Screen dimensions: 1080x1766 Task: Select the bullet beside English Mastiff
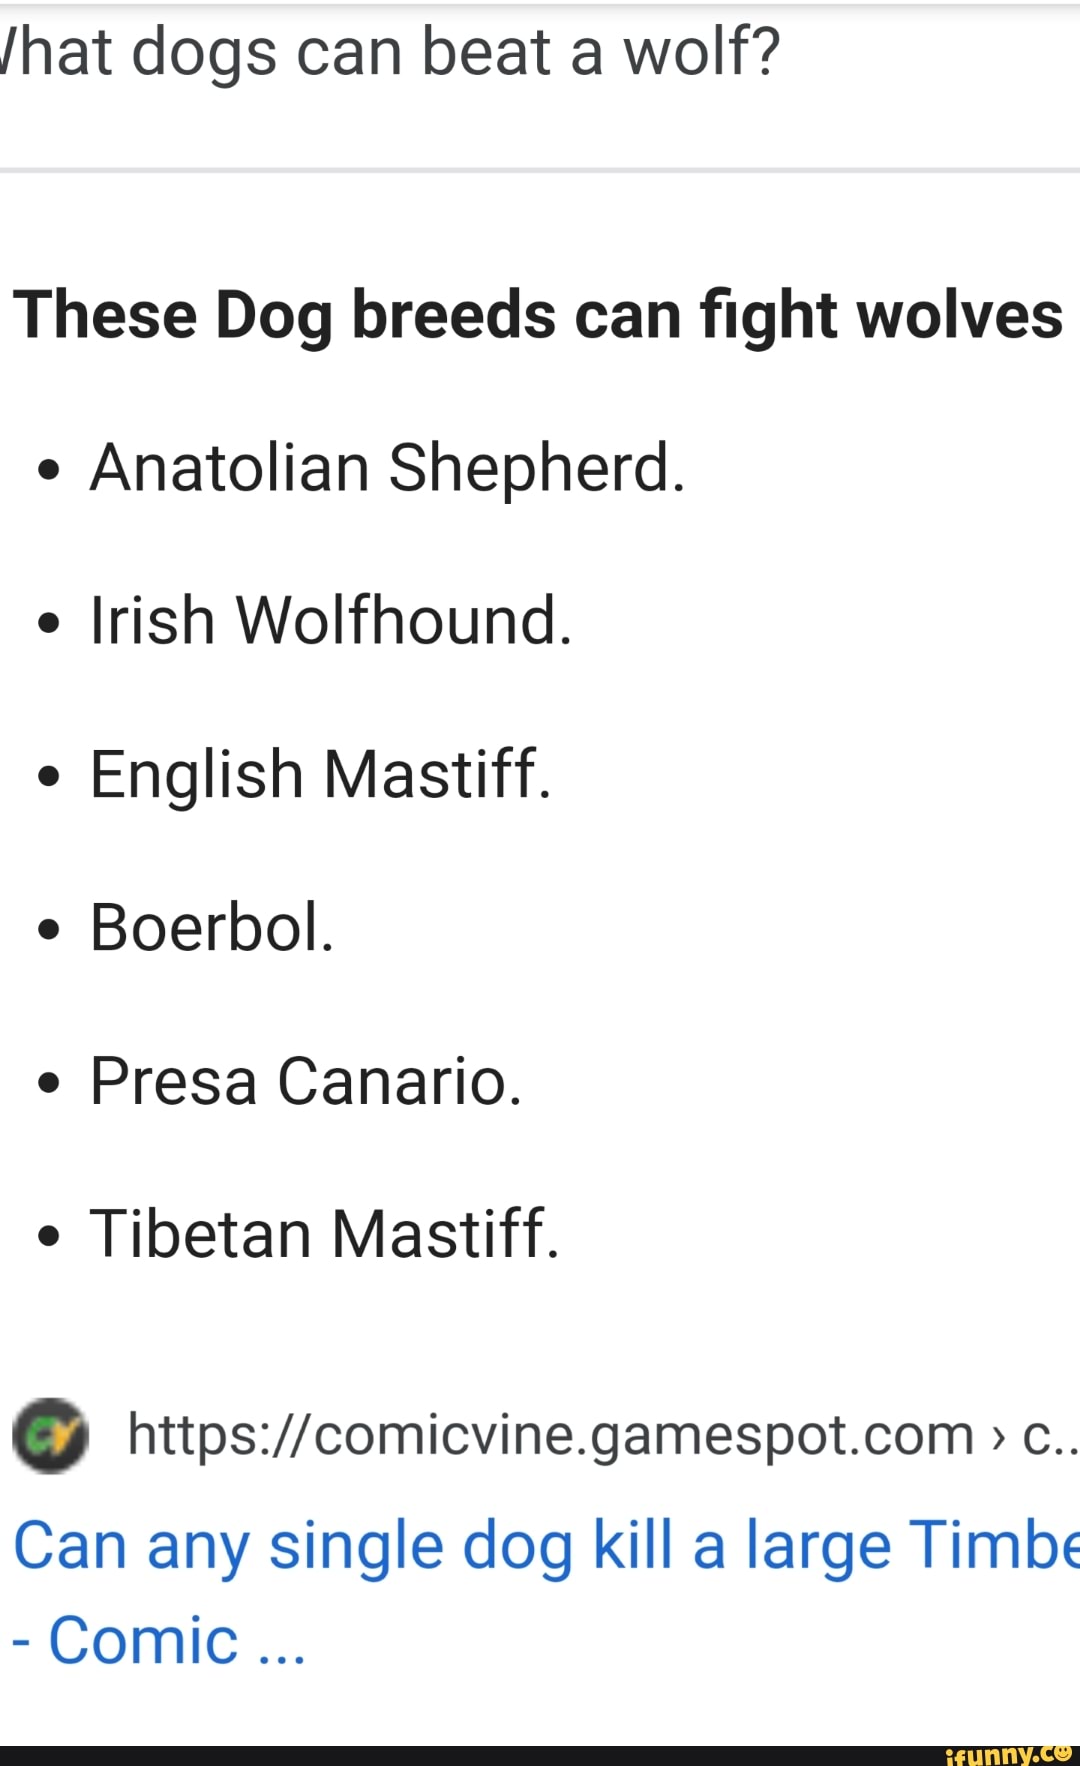(x=49, y=774)
